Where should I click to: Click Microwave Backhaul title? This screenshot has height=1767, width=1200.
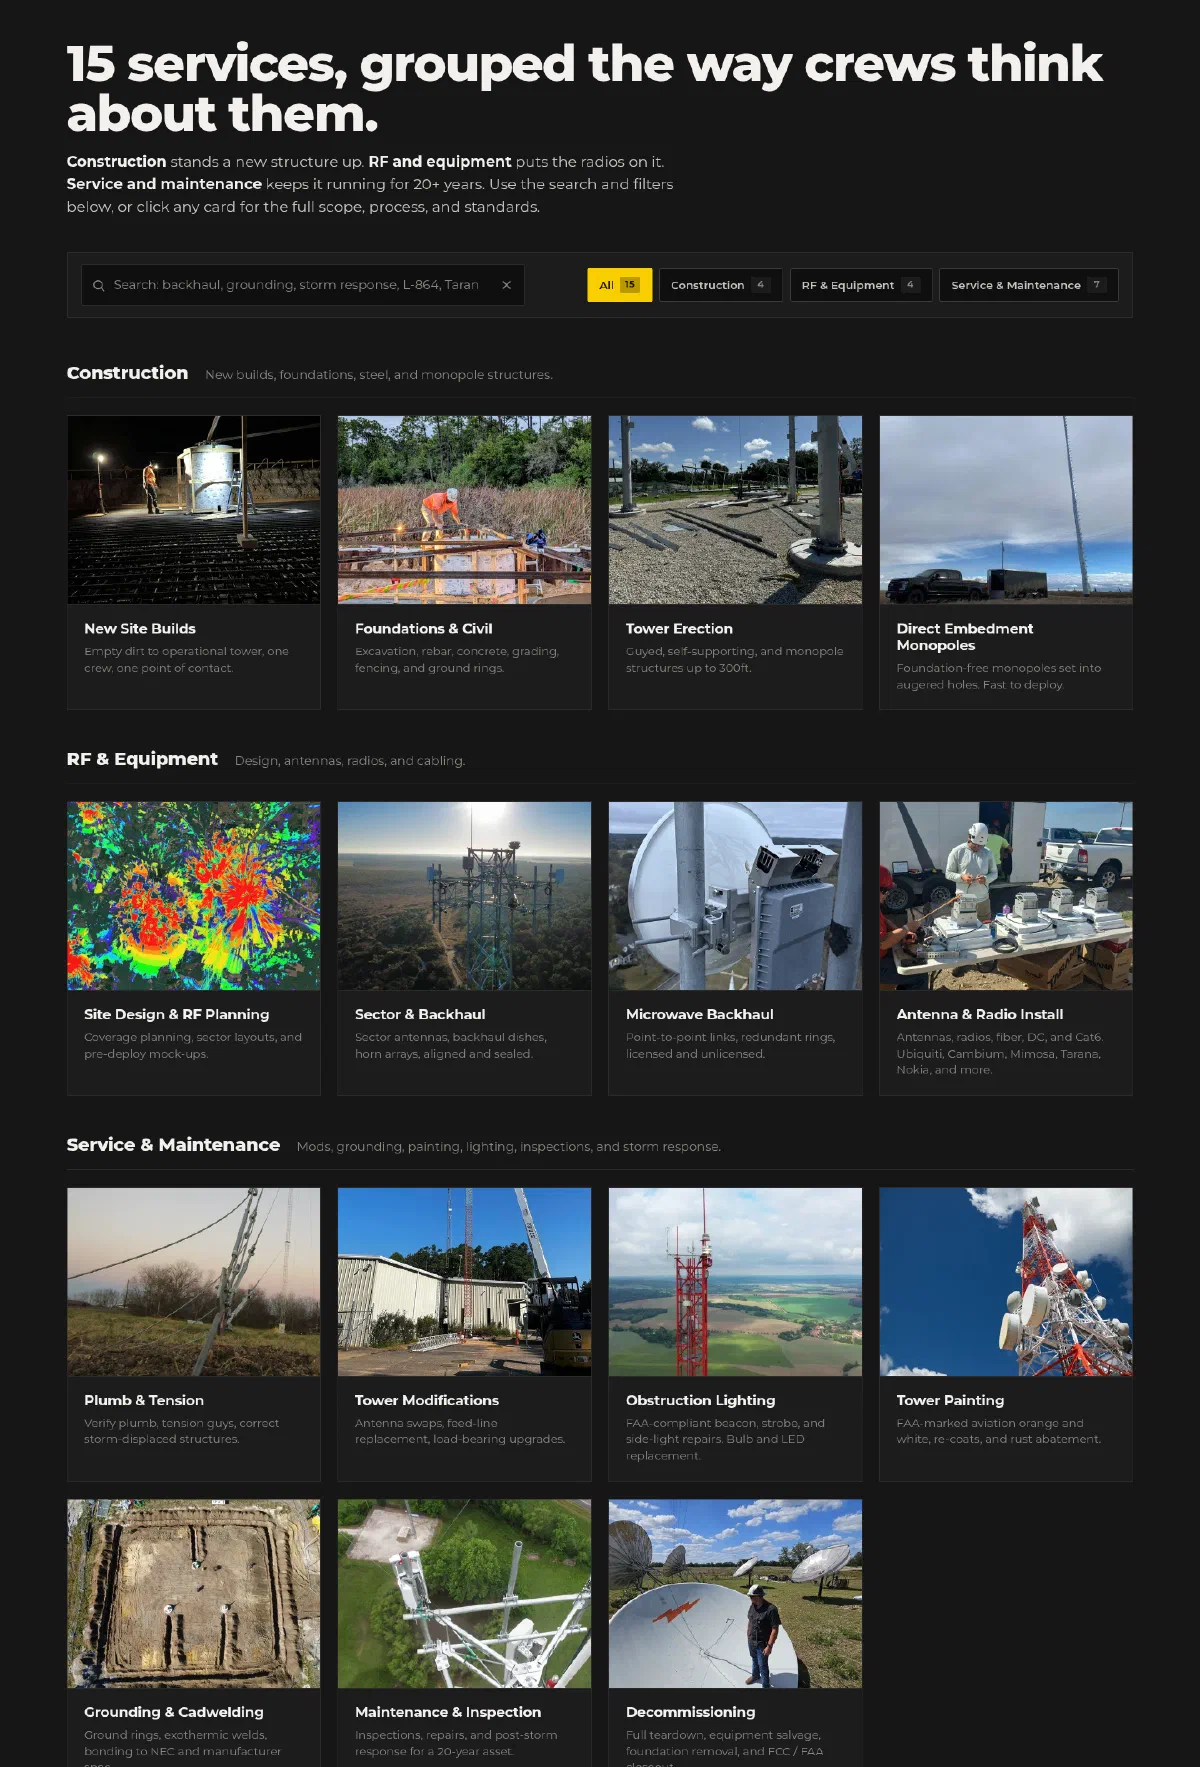click(699, 1015)
